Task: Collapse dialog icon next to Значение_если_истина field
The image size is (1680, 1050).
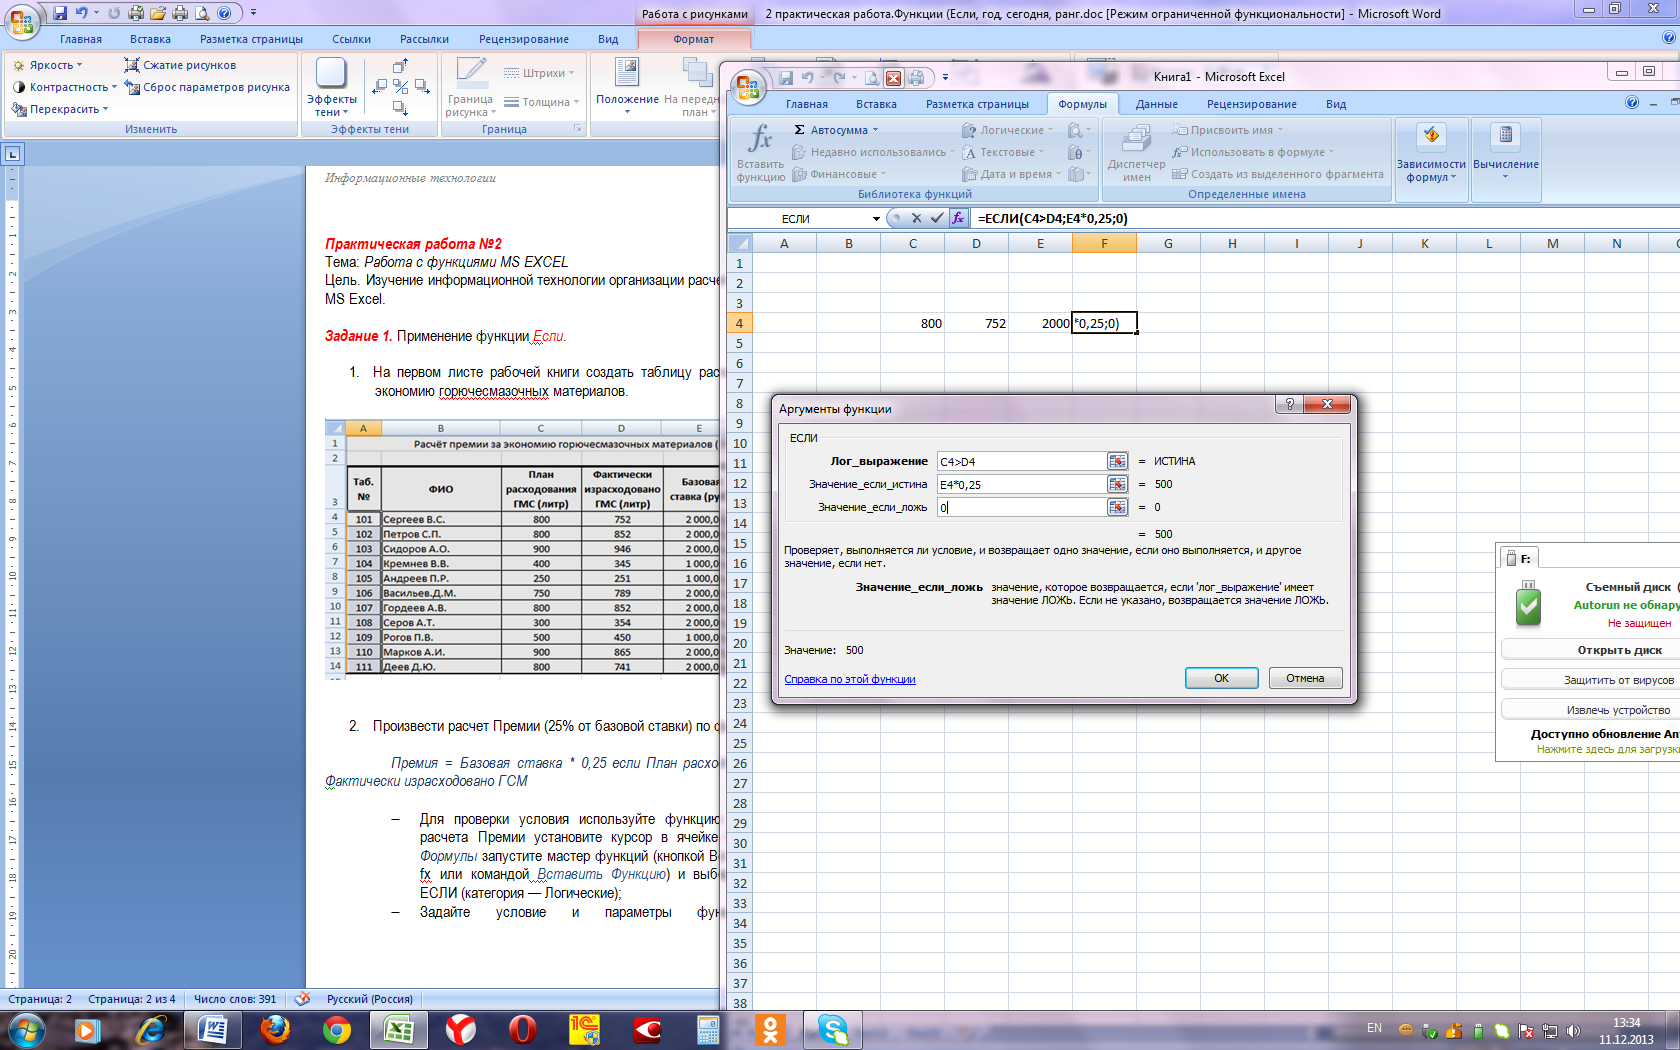Action: click(x=1117, y=484)
